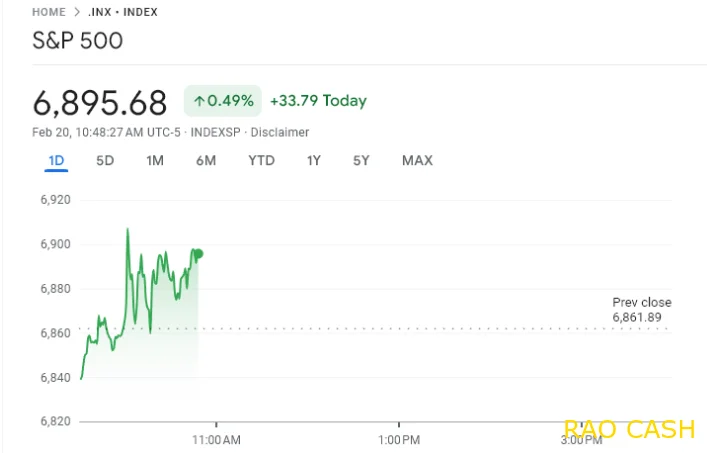Switch to the 5D time range tab
This screenshot has width=707, height=453.
pos(105,160)
